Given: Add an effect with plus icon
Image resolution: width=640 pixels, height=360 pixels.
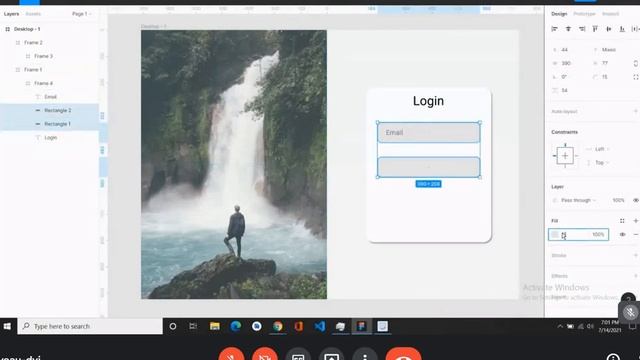Looking at the screenshot, I should coord(636,276).
